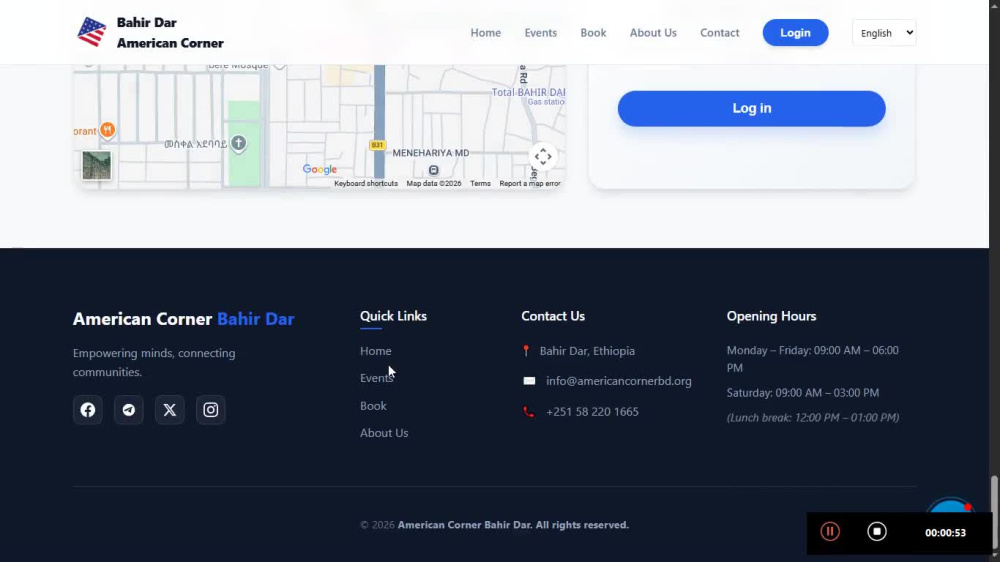Click Bahir Dar American Corner site title
Viewport: 1000px width, 562px height.
(x=170, y=33)
